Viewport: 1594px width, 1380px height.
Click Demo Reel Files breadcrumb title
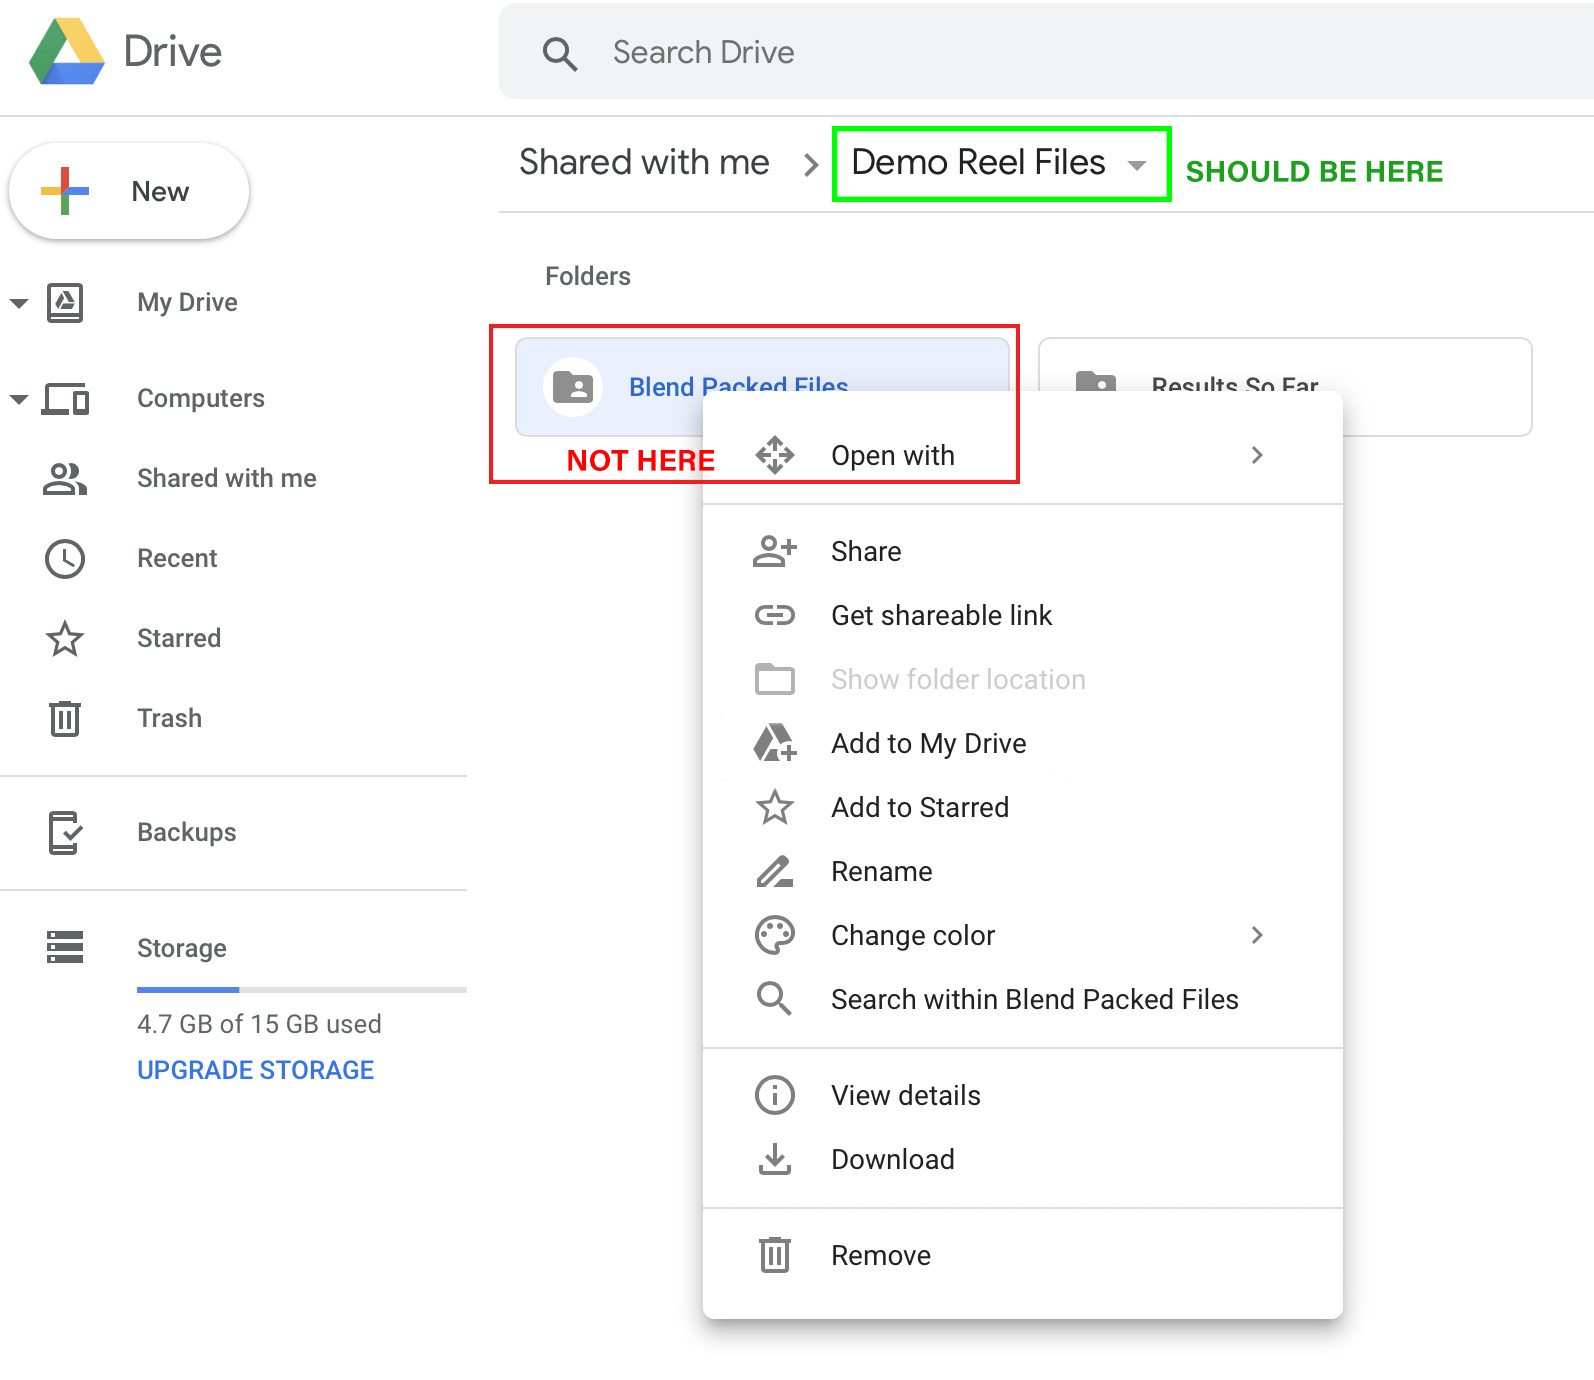pyautogui.click(x=978, y=162)
